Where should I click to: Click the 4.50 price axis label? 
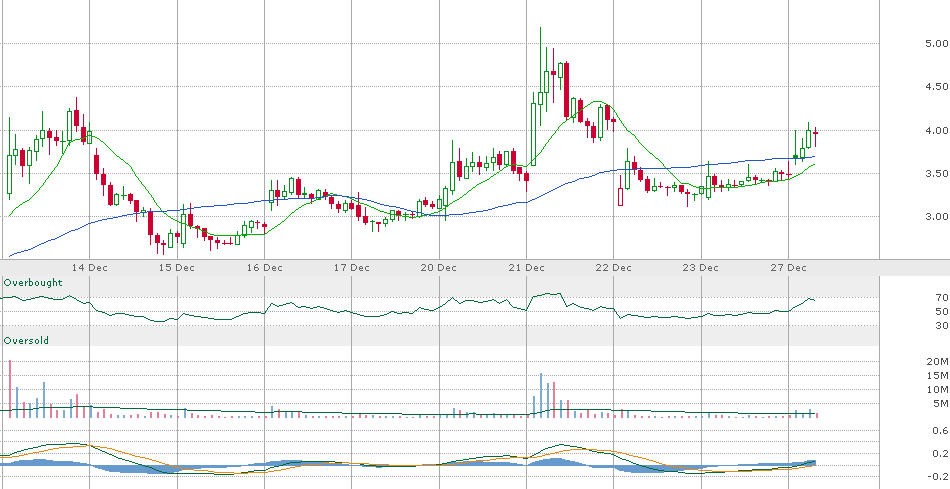point(937,87)
